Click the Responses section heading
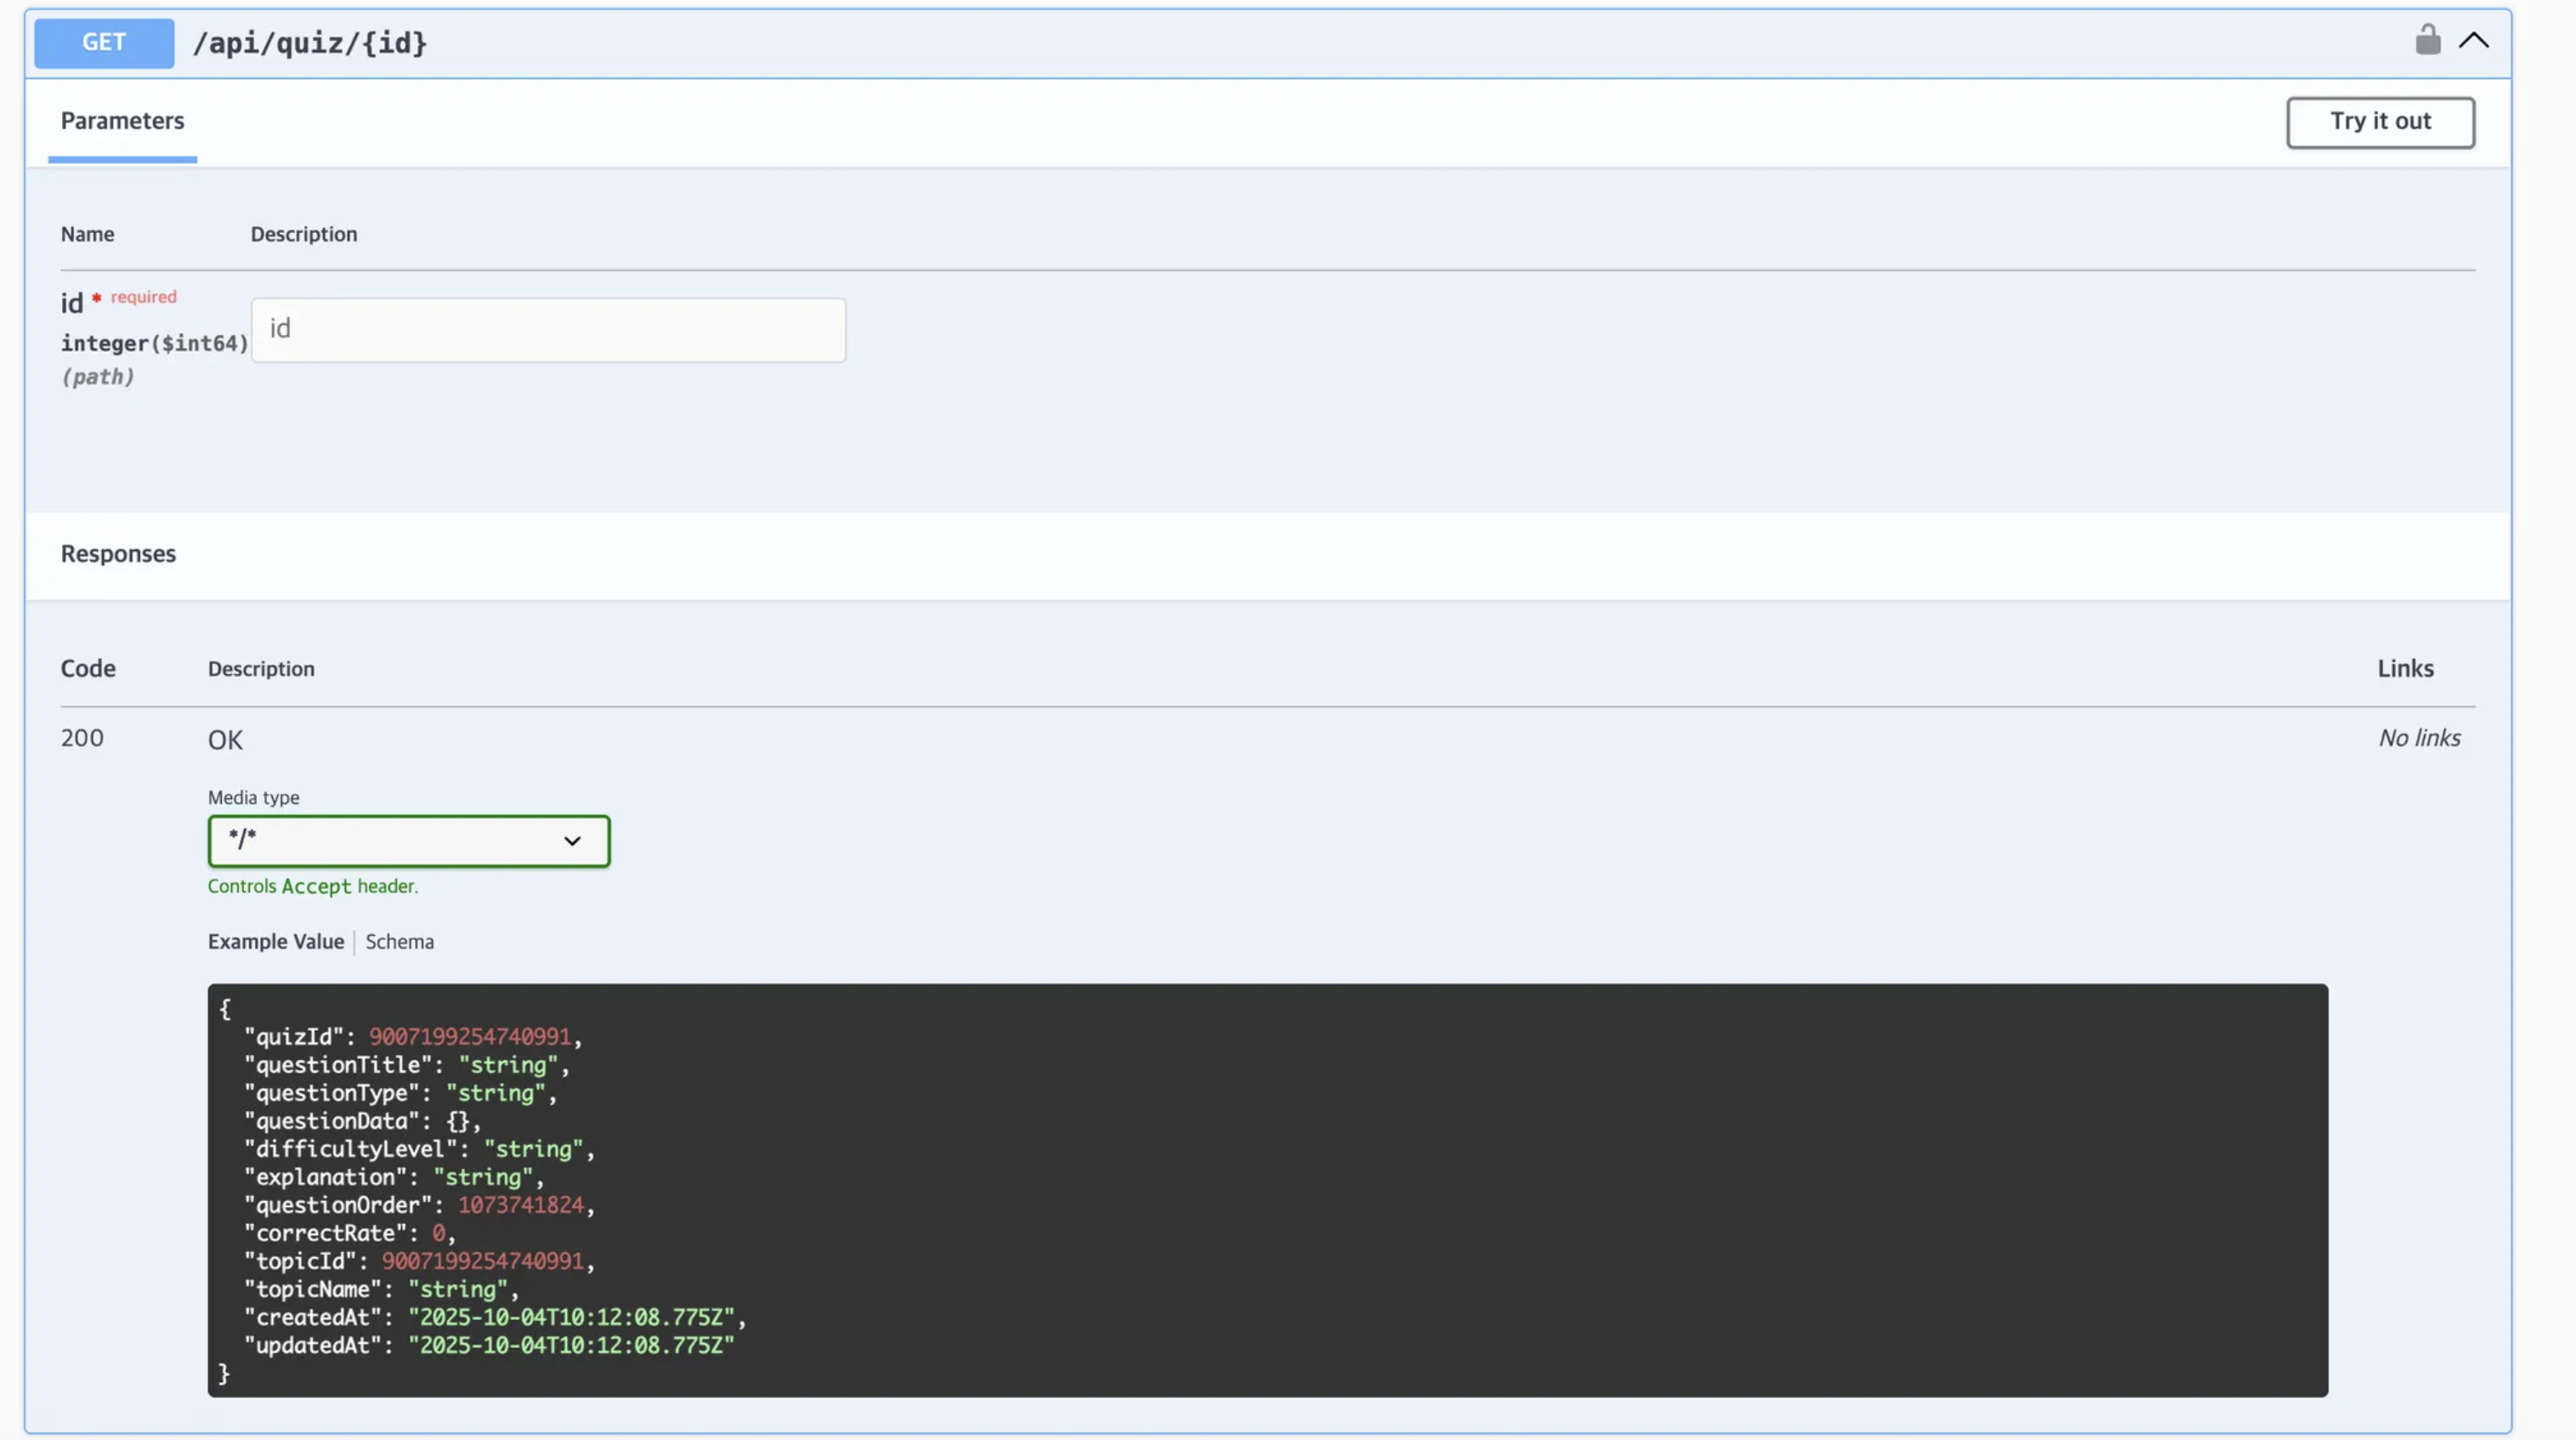The image size is (2576, 1440). coord(118,554)
